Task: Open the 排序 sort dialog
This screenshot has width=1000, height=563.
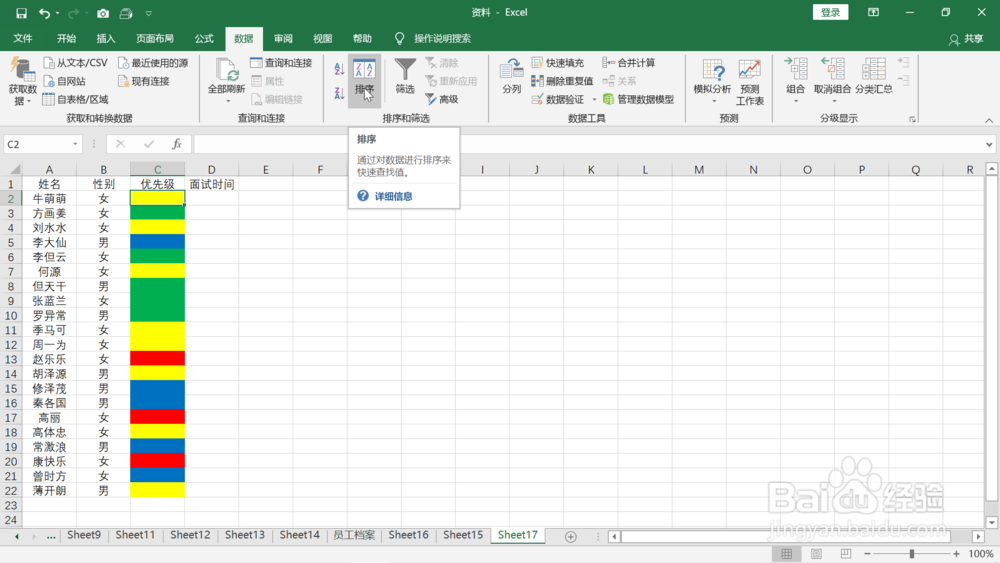Action: point(364,80)
